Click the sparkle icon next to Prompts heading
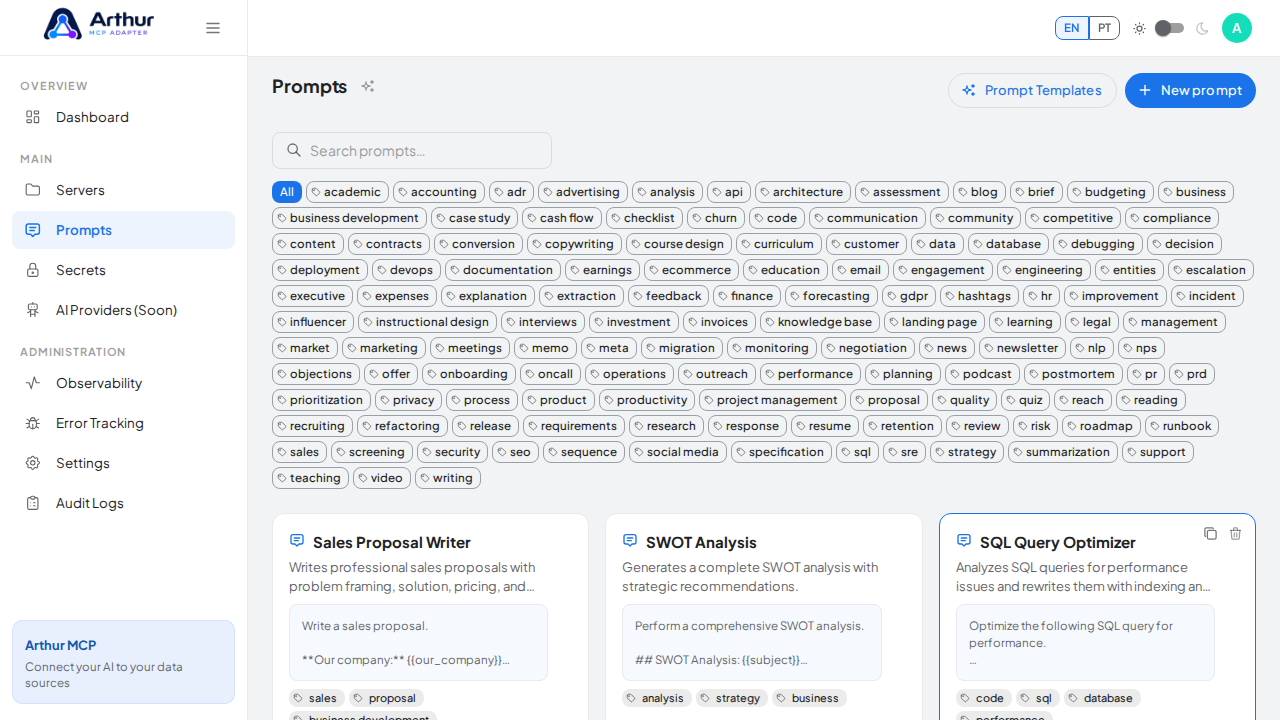Viewport: 1280px width, 720px height. tap(368, 86)
